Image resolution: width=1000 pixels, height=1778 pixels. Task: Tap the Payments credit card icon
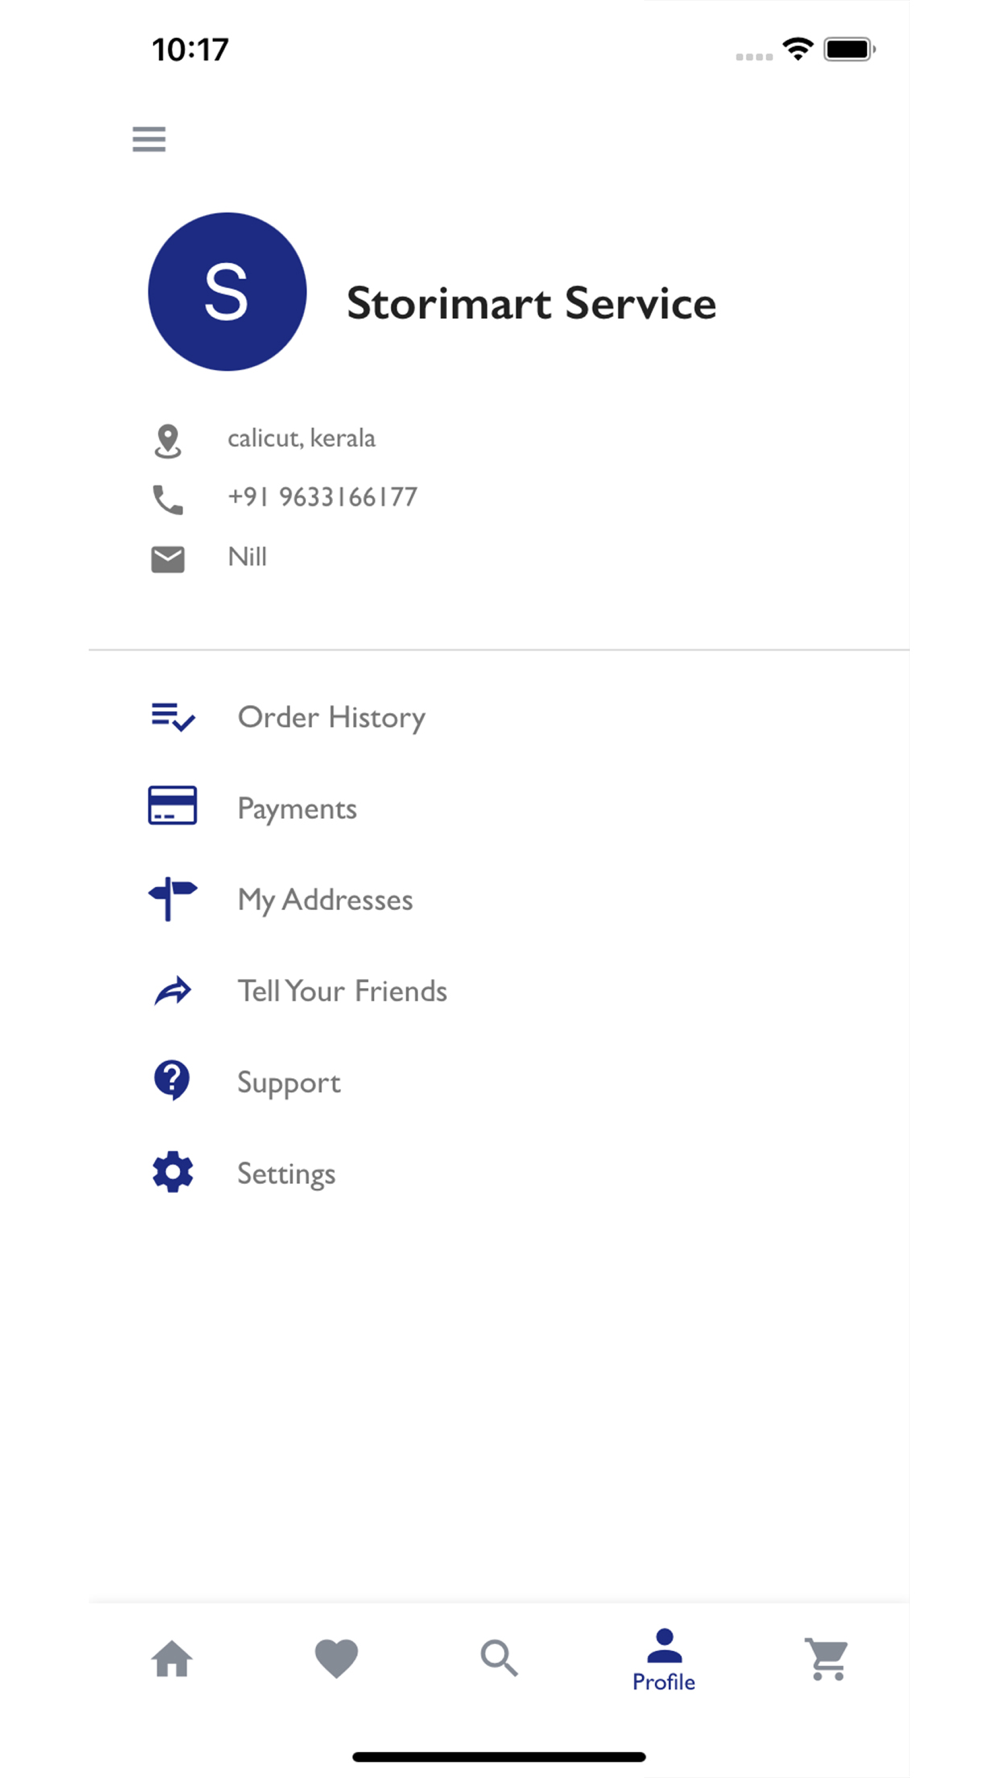172,806
